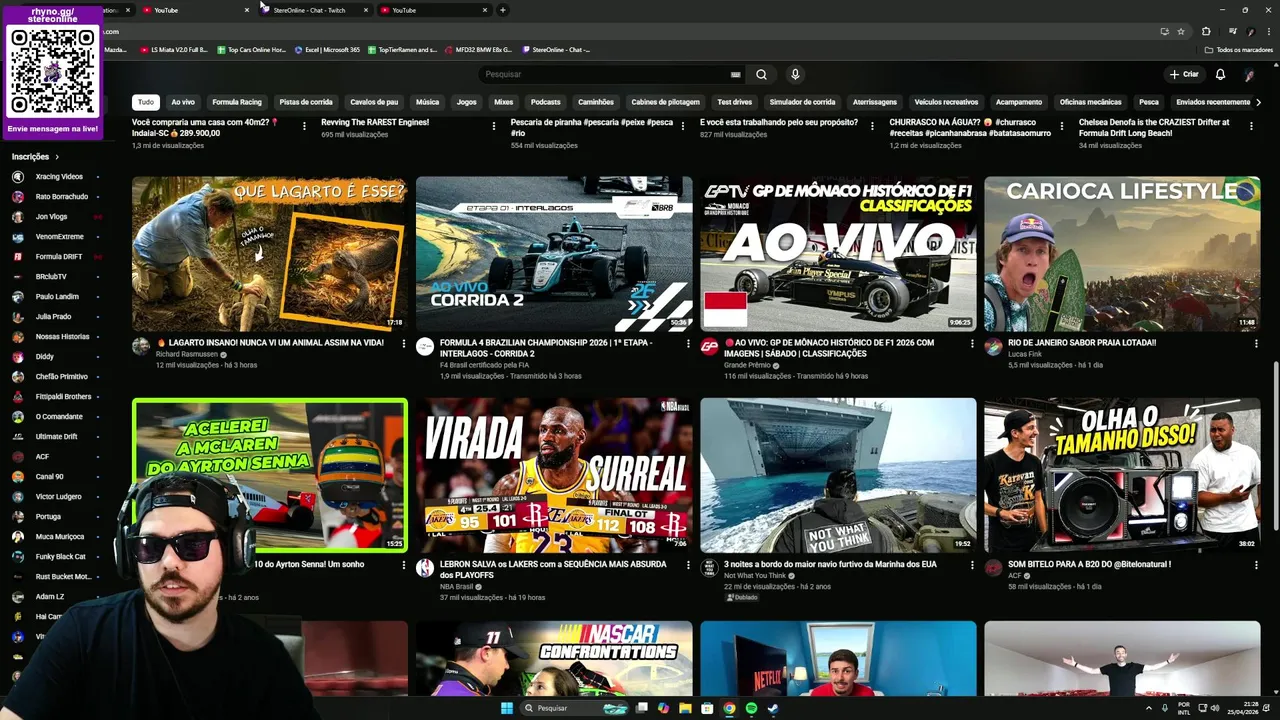The width and height of the screenshot is (1280, 720).
Task: Open the LS Miata V2.0 bookmark
Action: click(x=174, y=50)
